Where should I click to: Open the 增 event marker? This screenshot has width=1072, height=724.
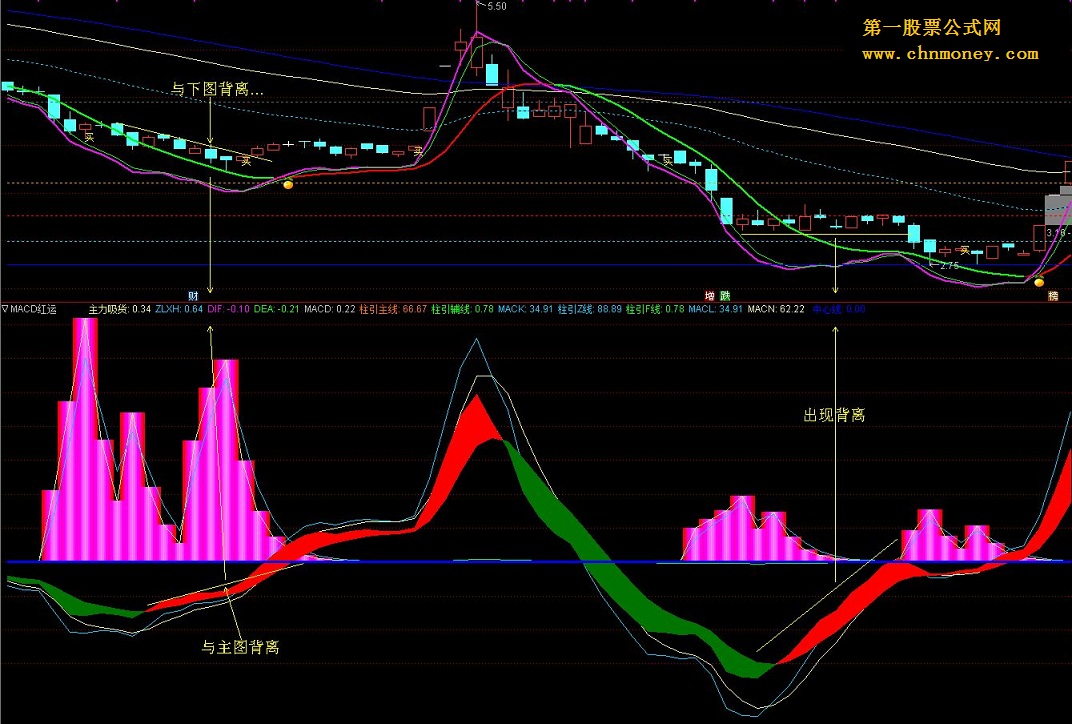(710, 296)
